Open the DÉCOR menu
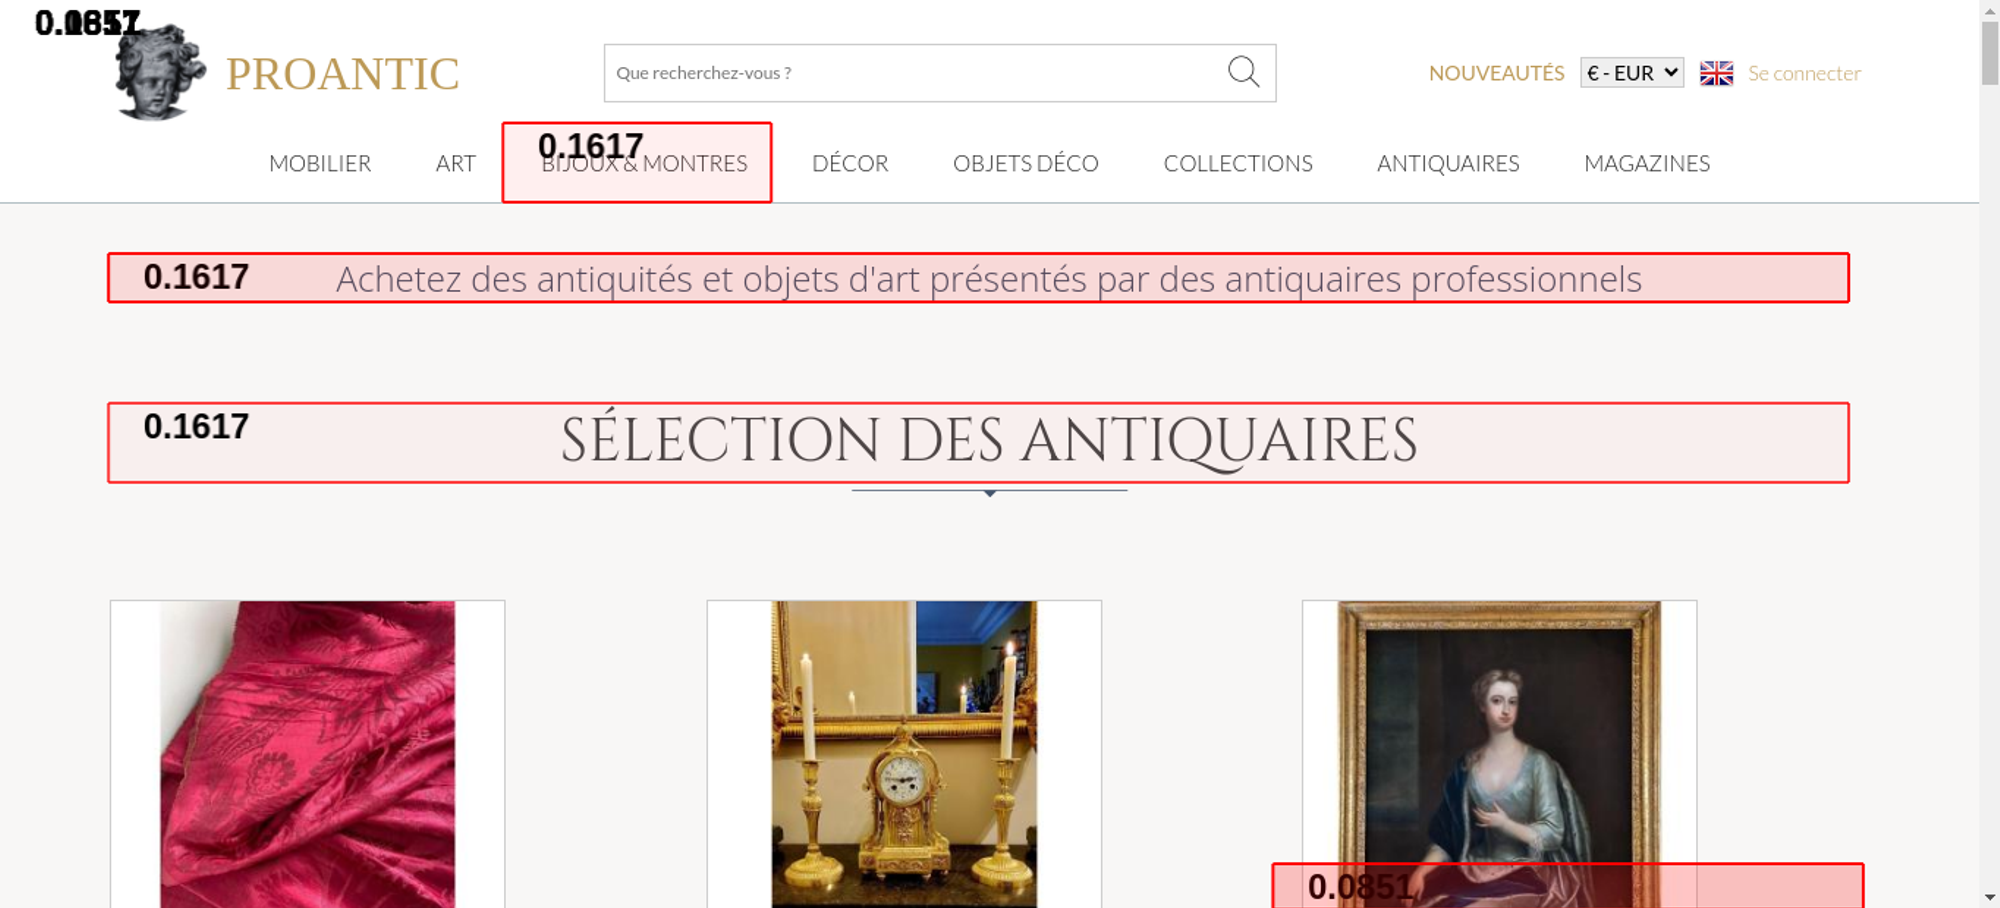The width and height of the screenshot is (2000, 908). click(850, 163)
